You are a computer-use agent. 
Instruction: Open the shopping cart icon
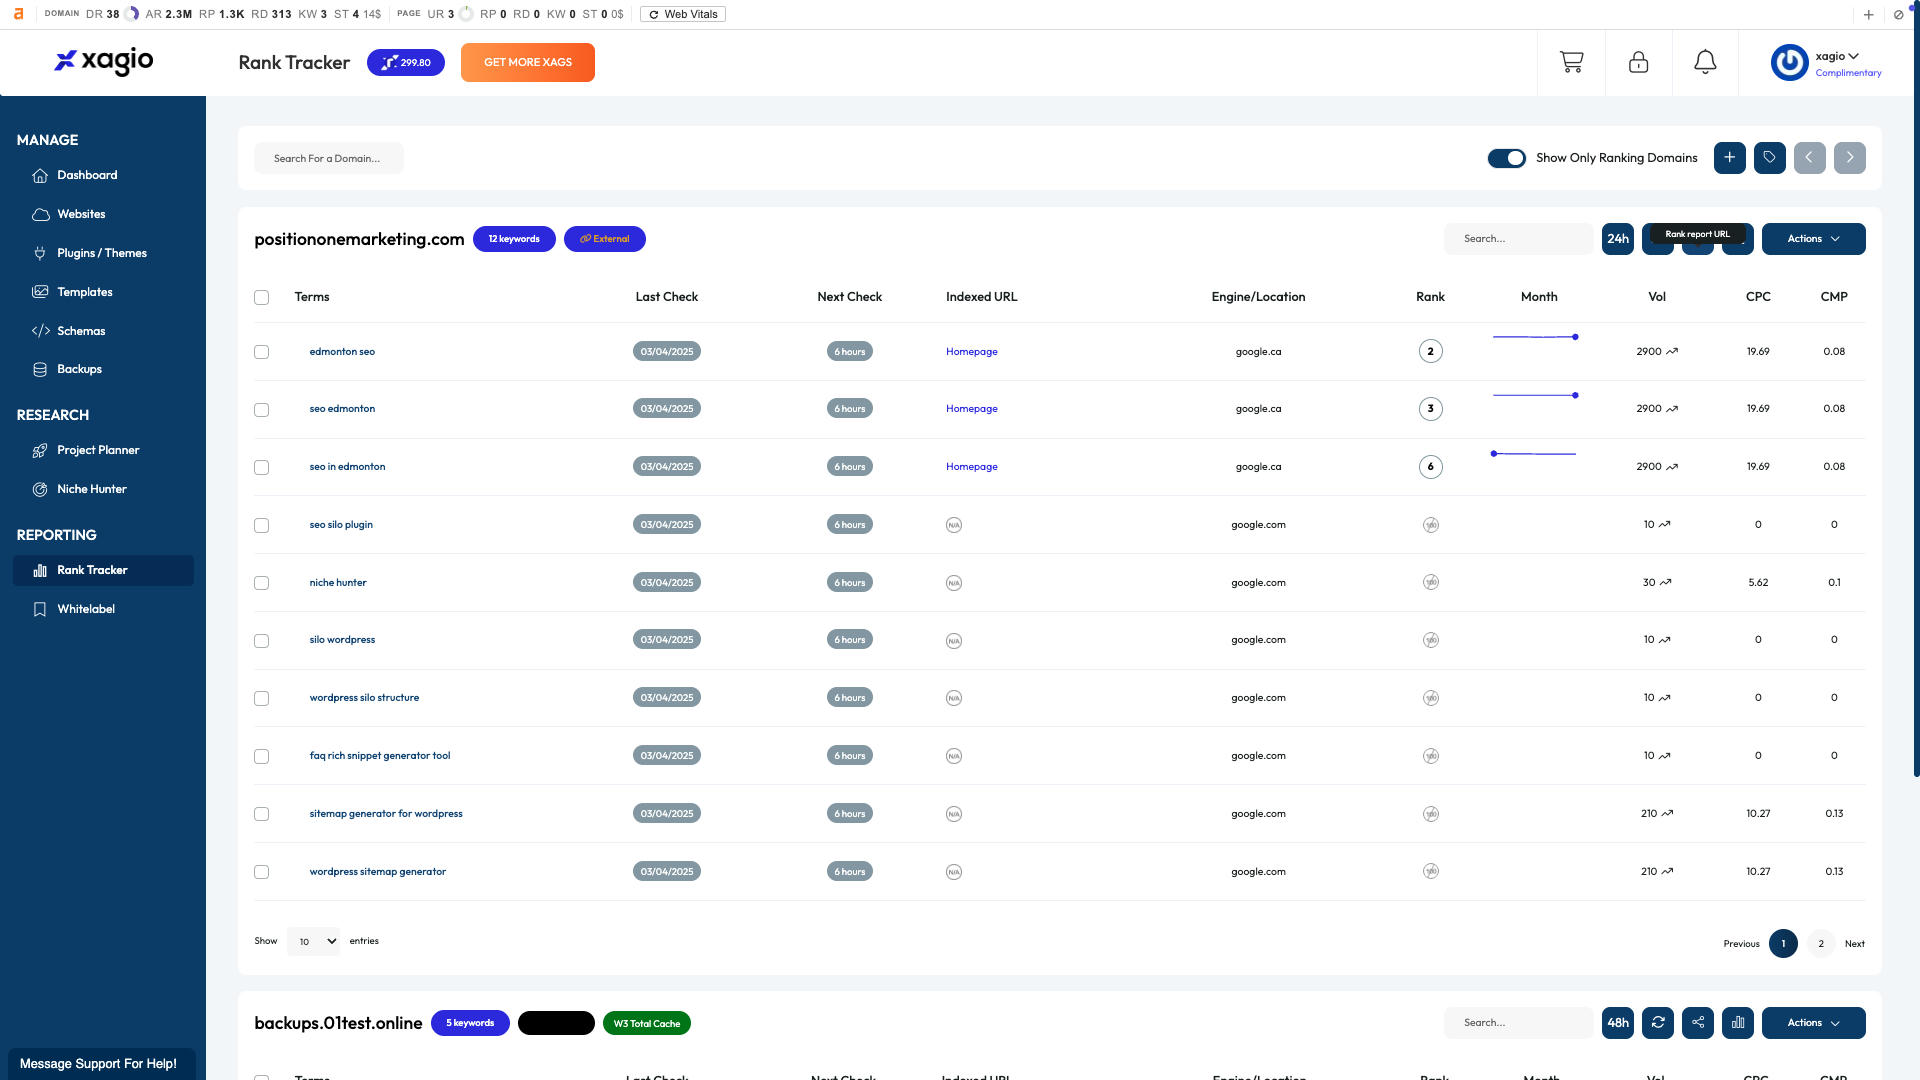pyautogui.click(x=1571, y=62)
